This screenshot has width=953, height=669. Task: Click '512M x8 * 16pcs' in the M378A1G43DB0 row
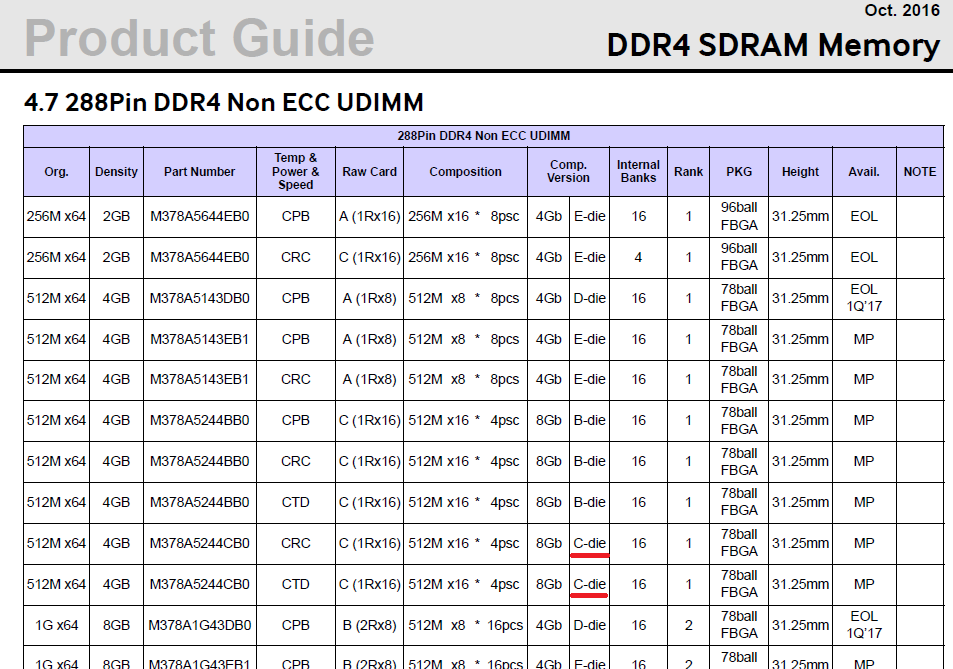click(466, 625)
